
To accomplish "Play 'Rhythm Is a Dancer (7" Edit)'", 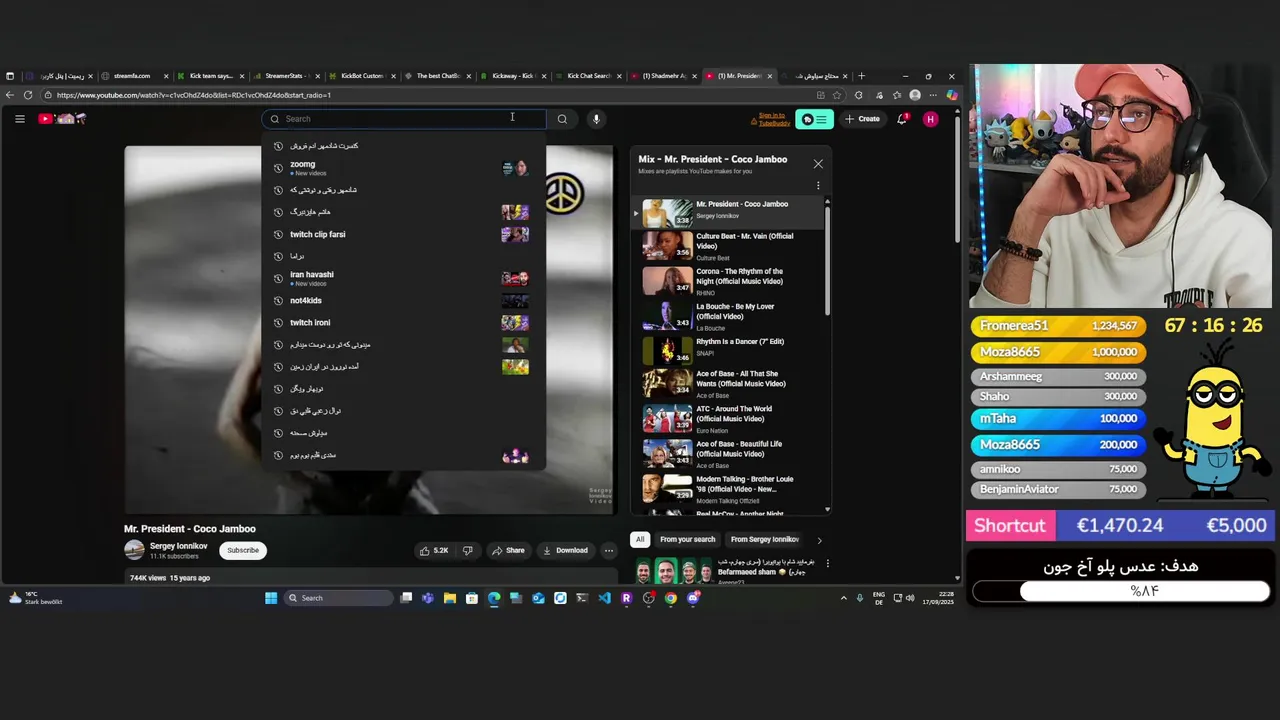I will pos(730,350).
